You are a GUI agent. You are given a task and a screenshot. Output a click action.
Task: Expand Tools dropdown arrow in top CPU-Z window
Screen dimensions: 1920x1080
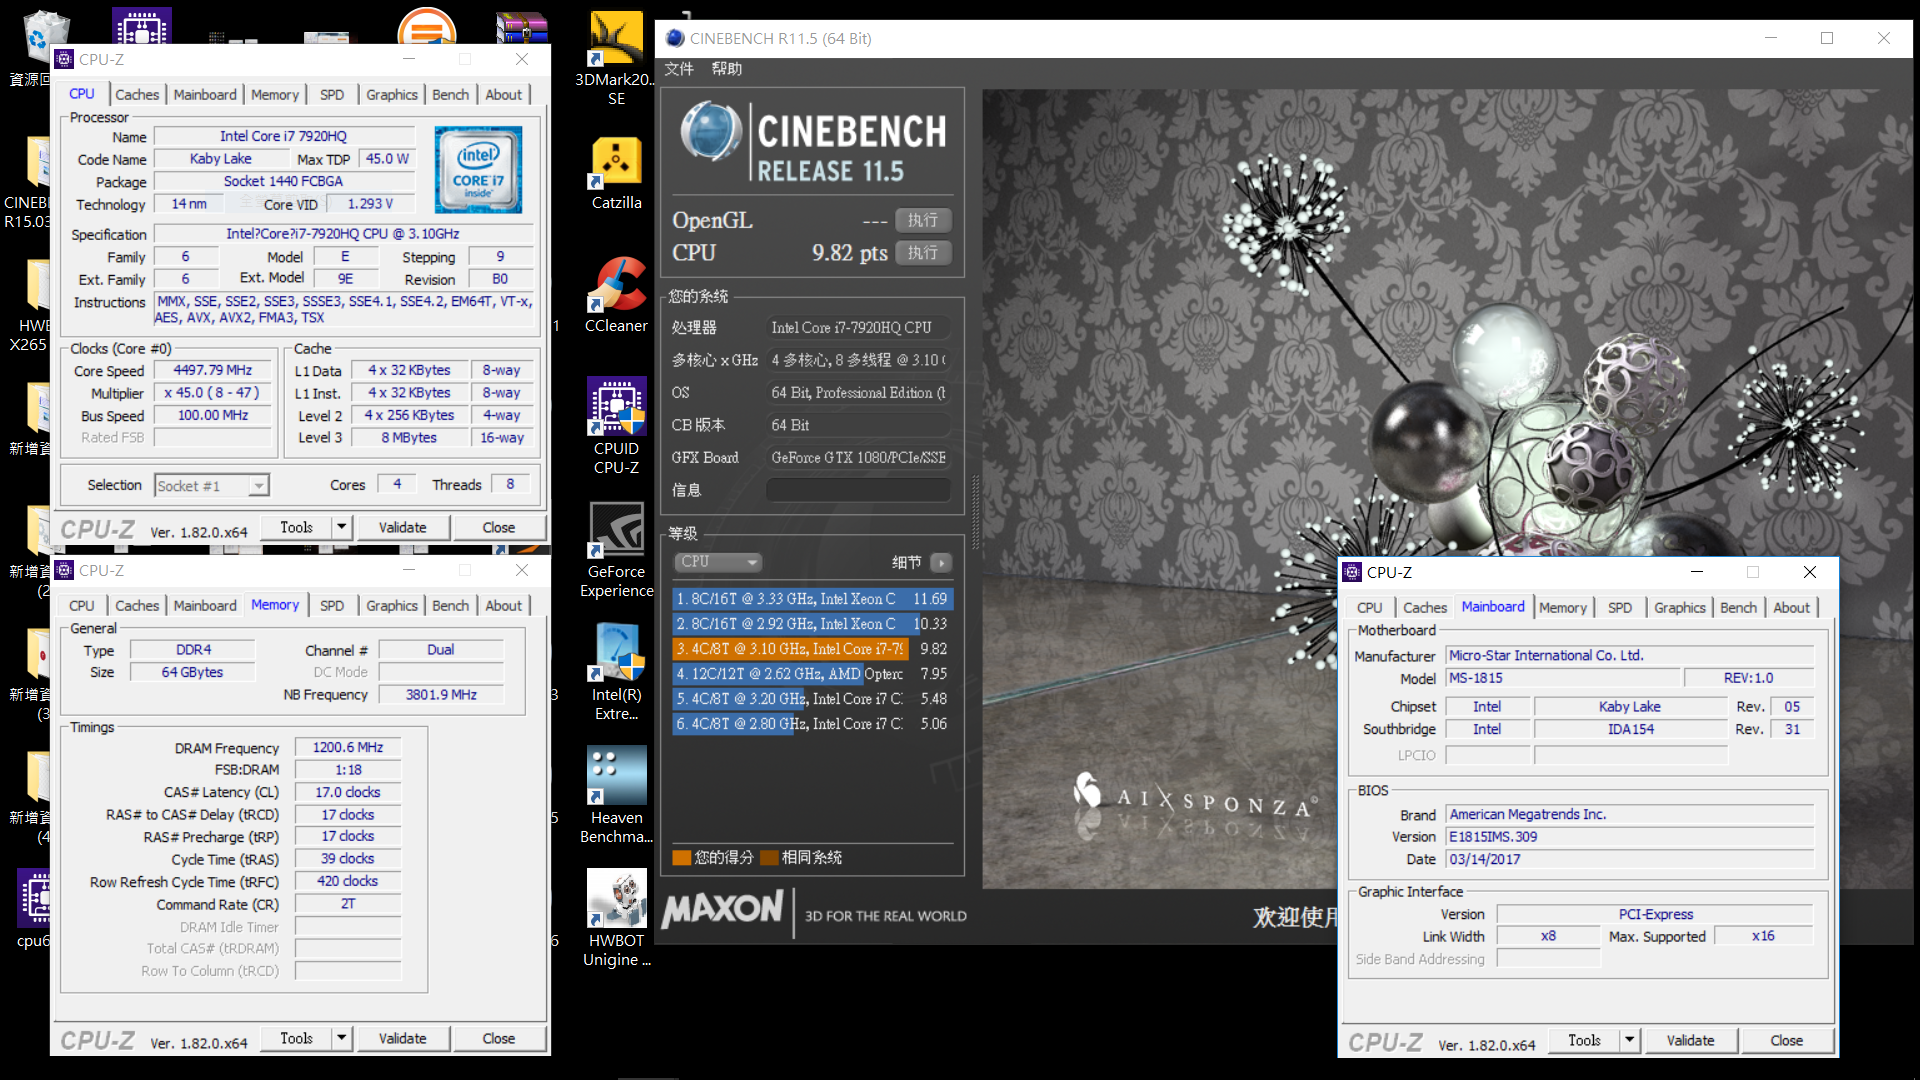tap(342, 527)
